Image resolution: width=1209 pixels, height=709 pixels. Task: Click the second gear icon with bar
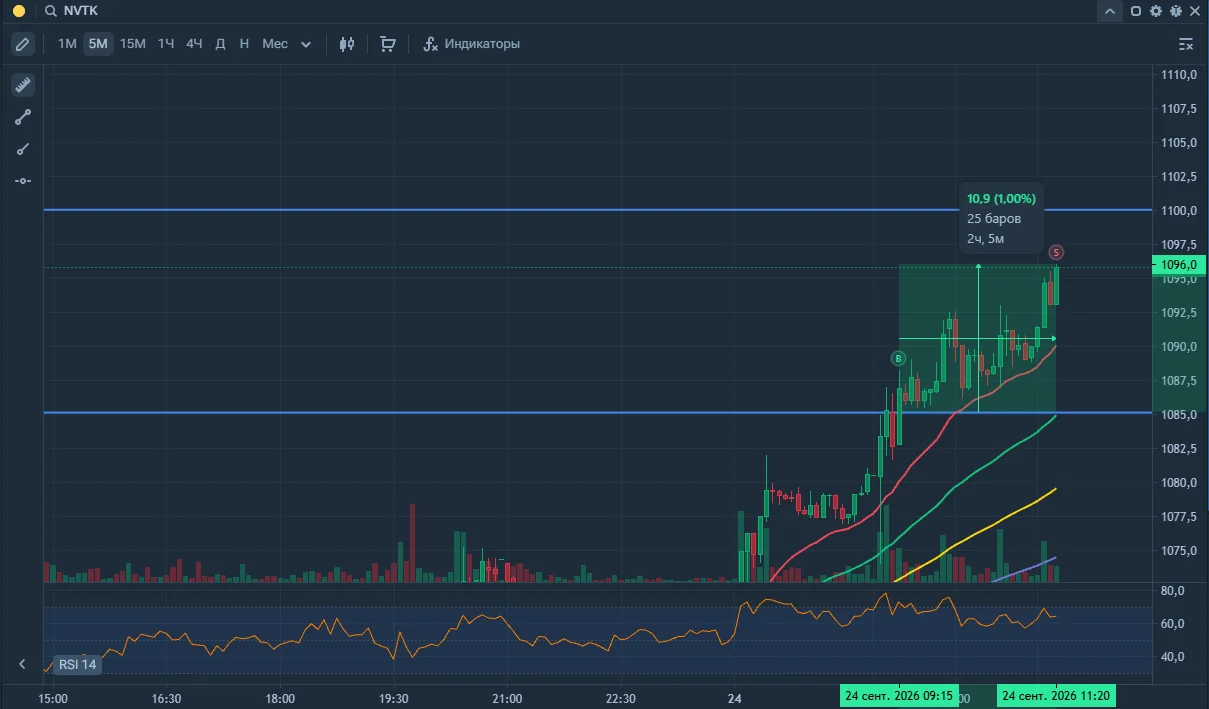point(1174,11)
